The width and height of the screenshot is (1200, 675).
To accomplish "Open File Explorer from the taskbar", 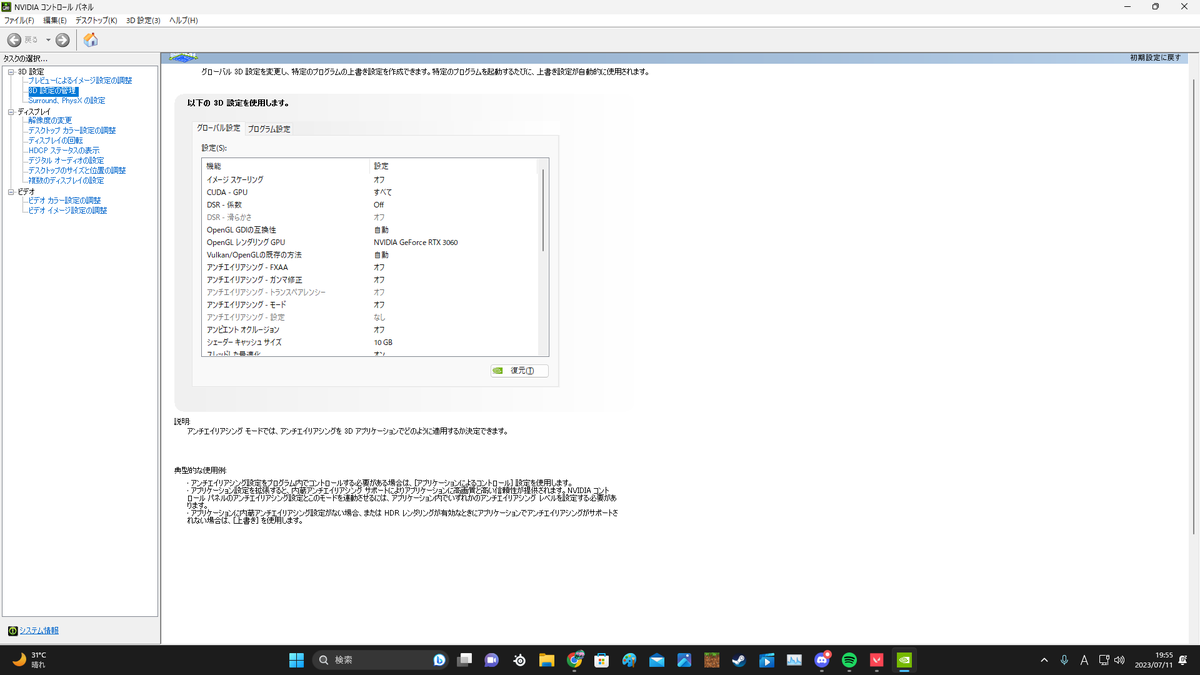I will tap(547, 660).
